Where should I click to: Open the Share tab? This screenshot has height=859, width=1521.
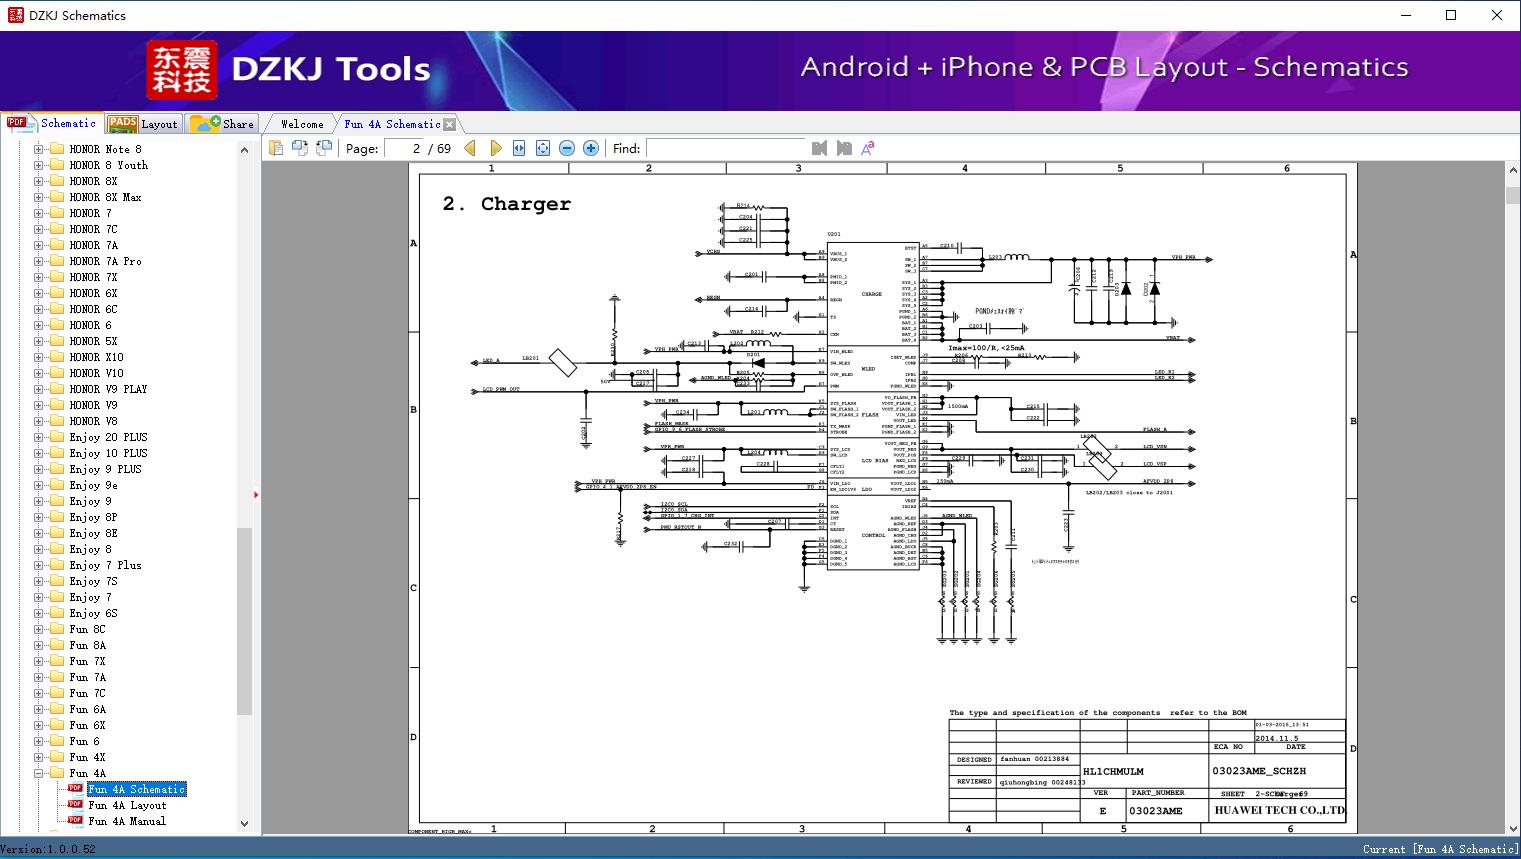[222, 124]
